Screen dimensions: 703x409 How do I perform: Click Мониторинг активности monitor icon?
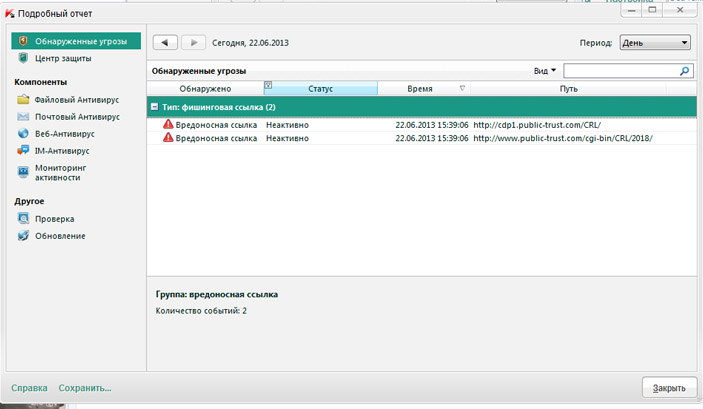23,172
